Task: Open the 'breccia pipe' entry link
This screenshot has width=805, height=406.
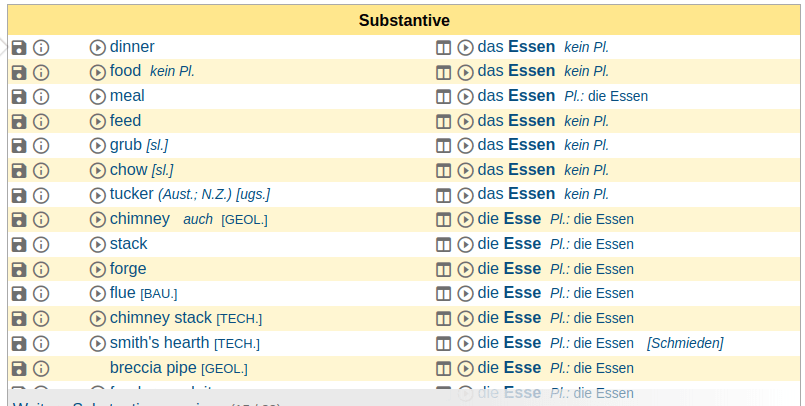Action: pos(153,368)
